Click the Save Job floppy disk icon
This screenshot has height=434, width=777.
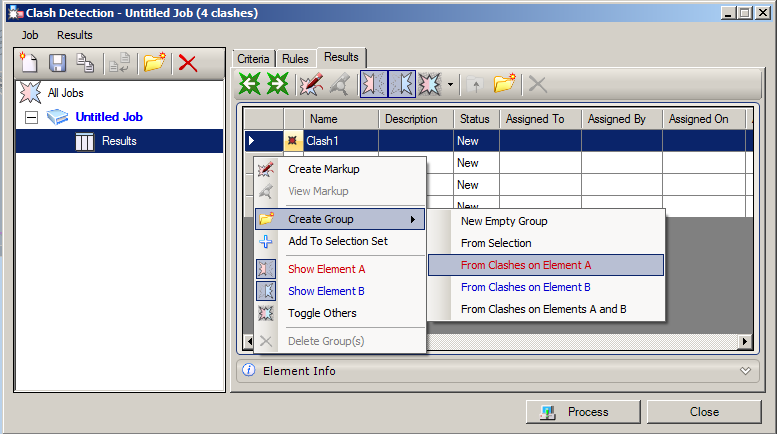[57, 63]
